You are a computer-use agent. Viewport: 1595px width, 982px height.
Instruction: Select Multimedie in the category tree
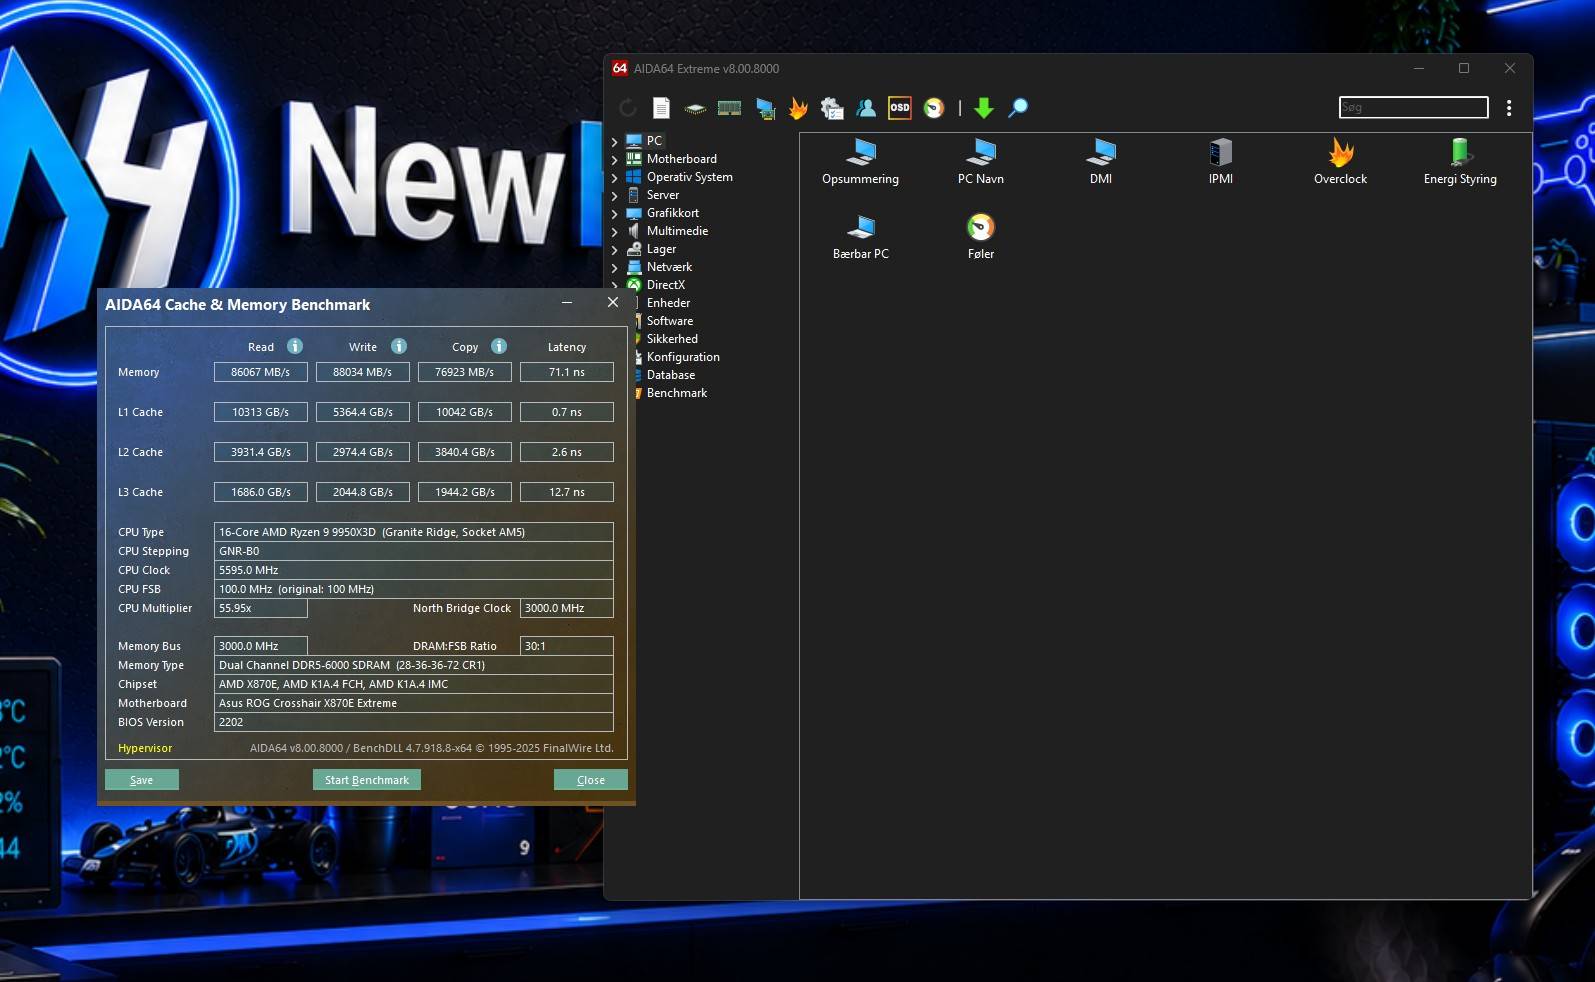tap(677, 231)
